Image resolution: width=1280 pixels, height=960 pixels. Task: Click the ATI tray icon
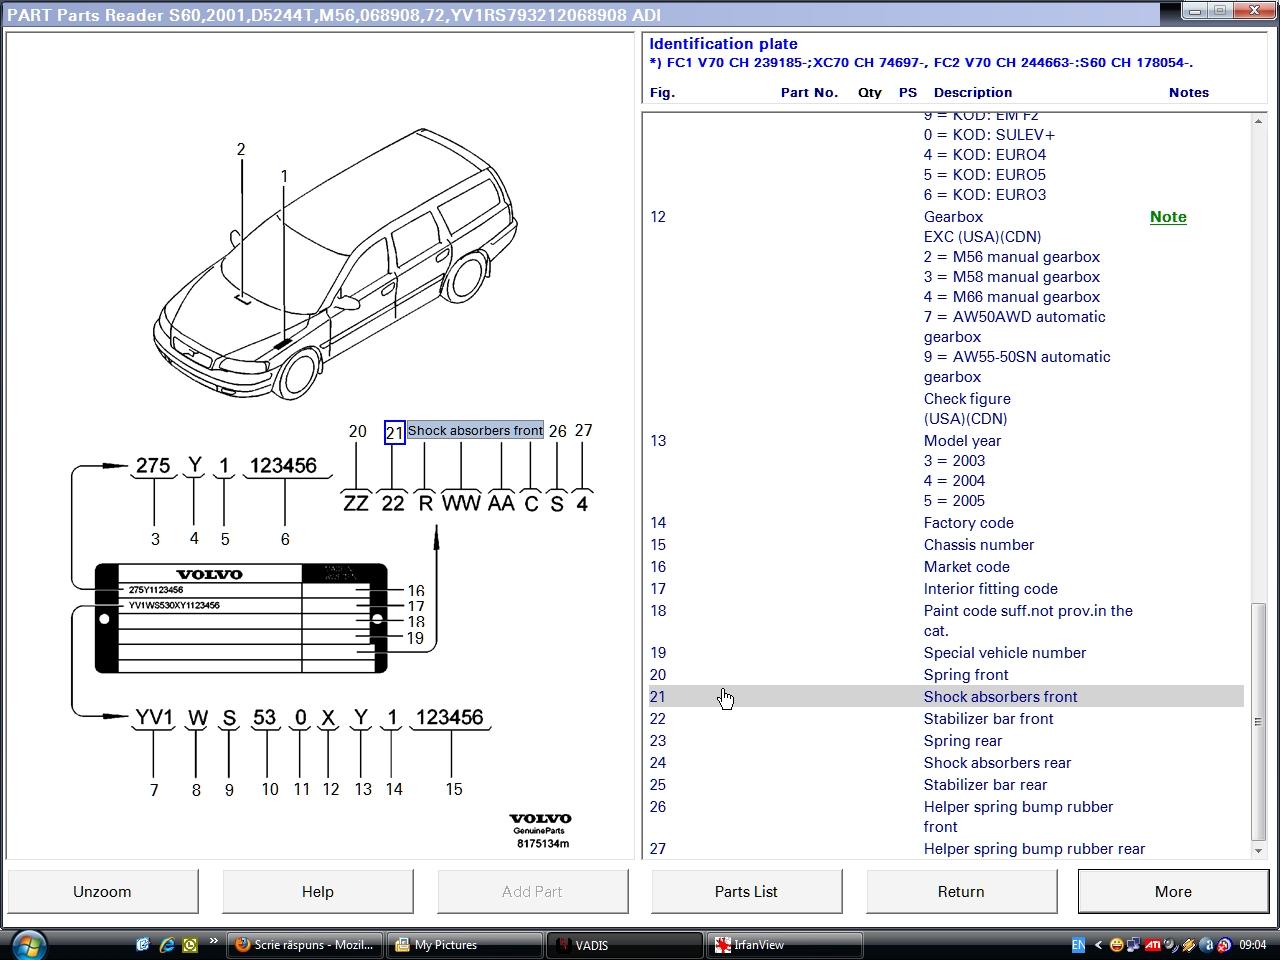1153,945
